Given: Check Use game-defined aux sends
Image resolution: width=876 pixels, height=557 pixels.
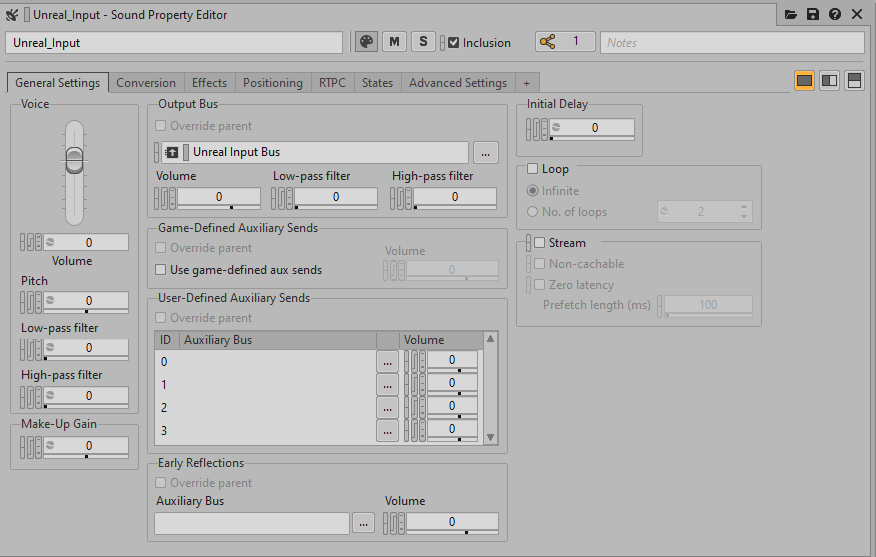Looking at the screenshot, I should click(161, 270).
